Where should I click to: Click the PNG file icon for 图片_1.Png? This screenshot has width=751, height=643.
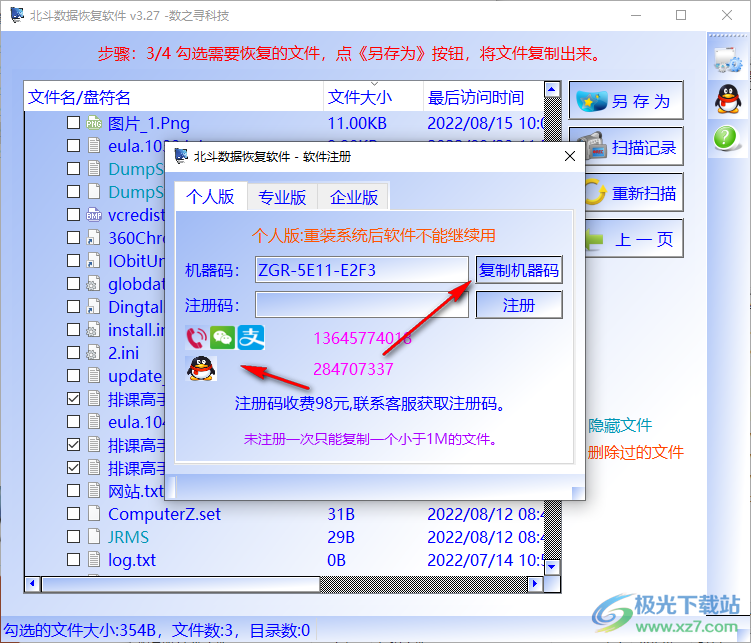point(94,123)
